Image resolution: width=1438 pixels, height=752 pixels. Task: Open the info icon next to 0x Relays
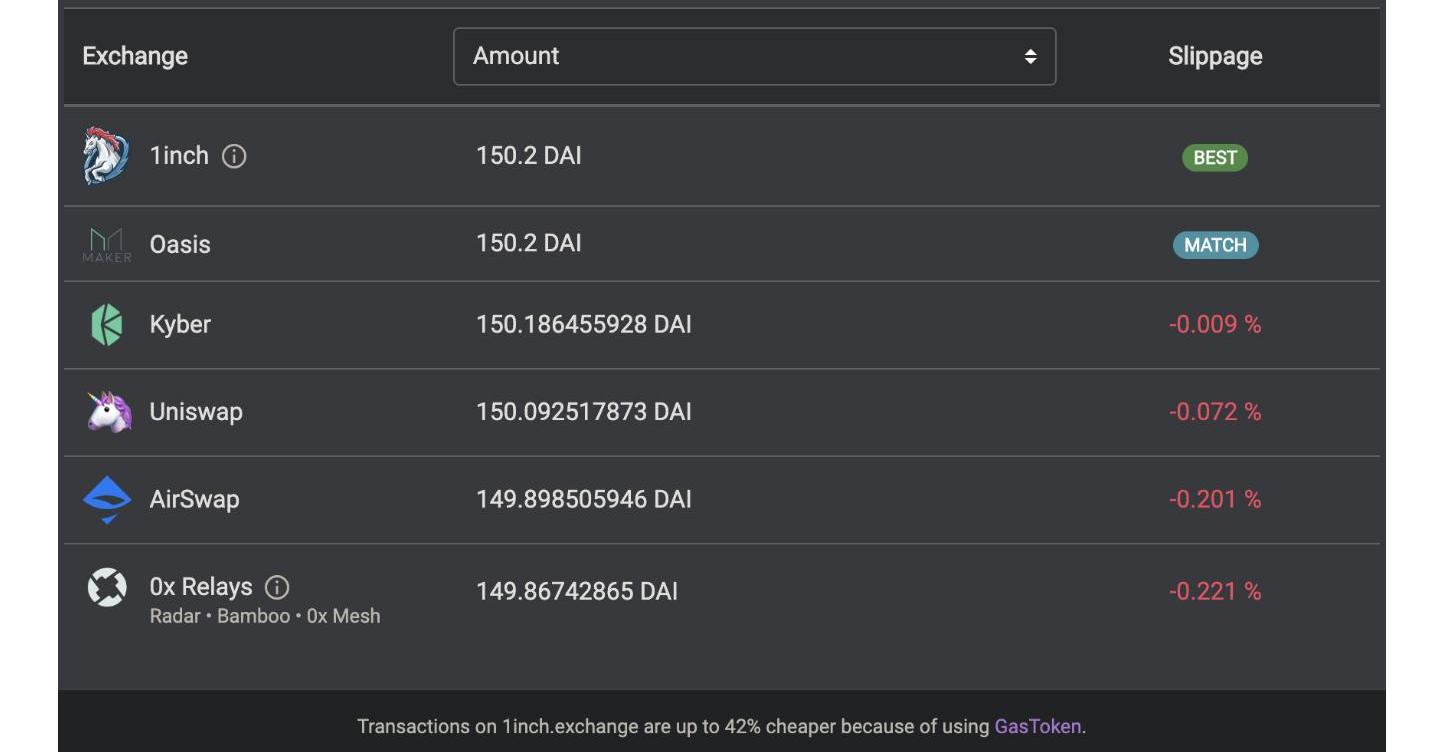pos(277,587)
